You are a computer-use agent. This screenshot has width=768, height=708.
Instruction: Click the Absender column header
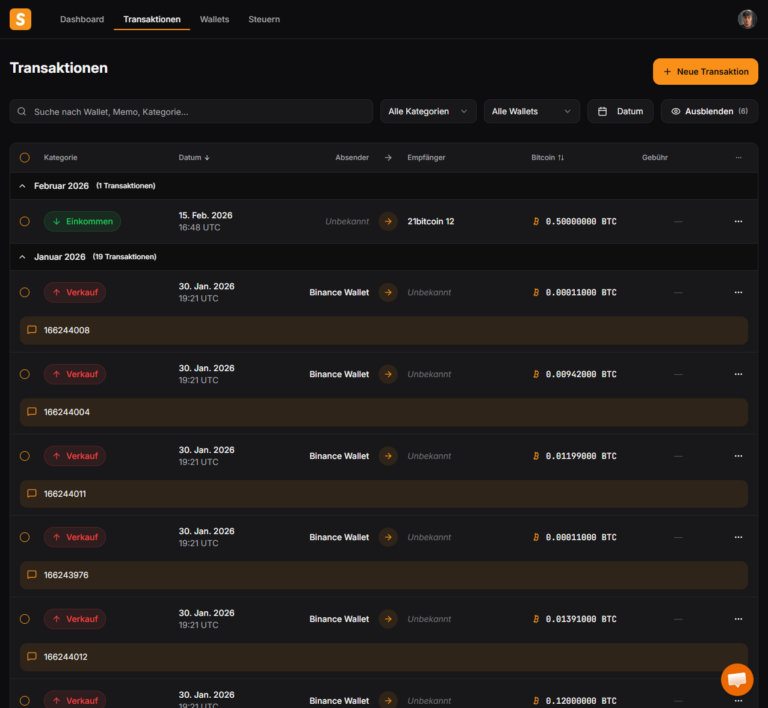click(352, 158)
